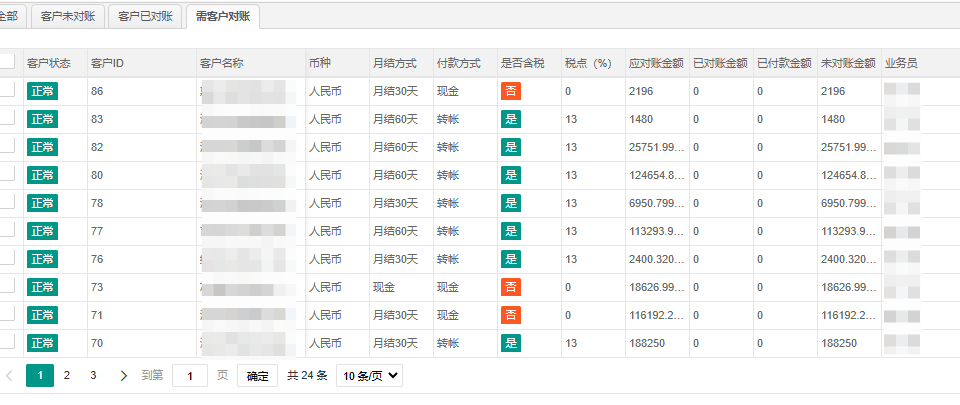Select the 需客户对账 tab
960x405 pixels.
coord(223,17)
